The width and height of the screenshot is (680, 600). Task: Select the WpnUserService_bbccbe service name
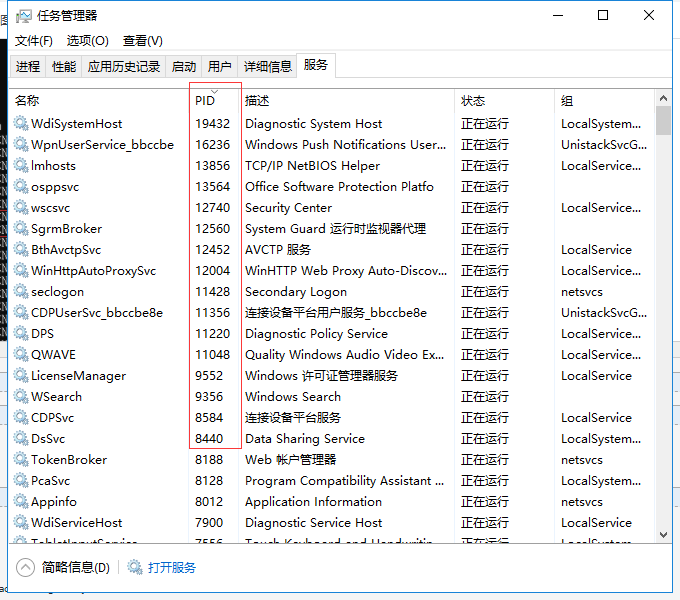(102, 145)
